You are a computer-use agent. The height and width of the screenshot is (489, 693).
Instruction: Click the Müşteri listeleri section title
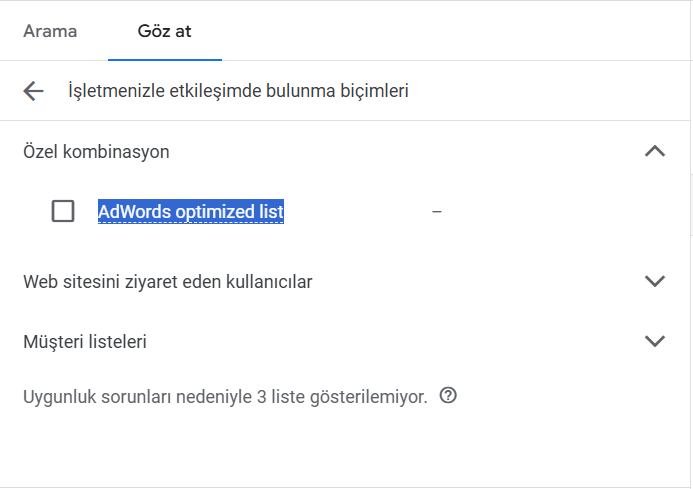click(x=85, y=342)
